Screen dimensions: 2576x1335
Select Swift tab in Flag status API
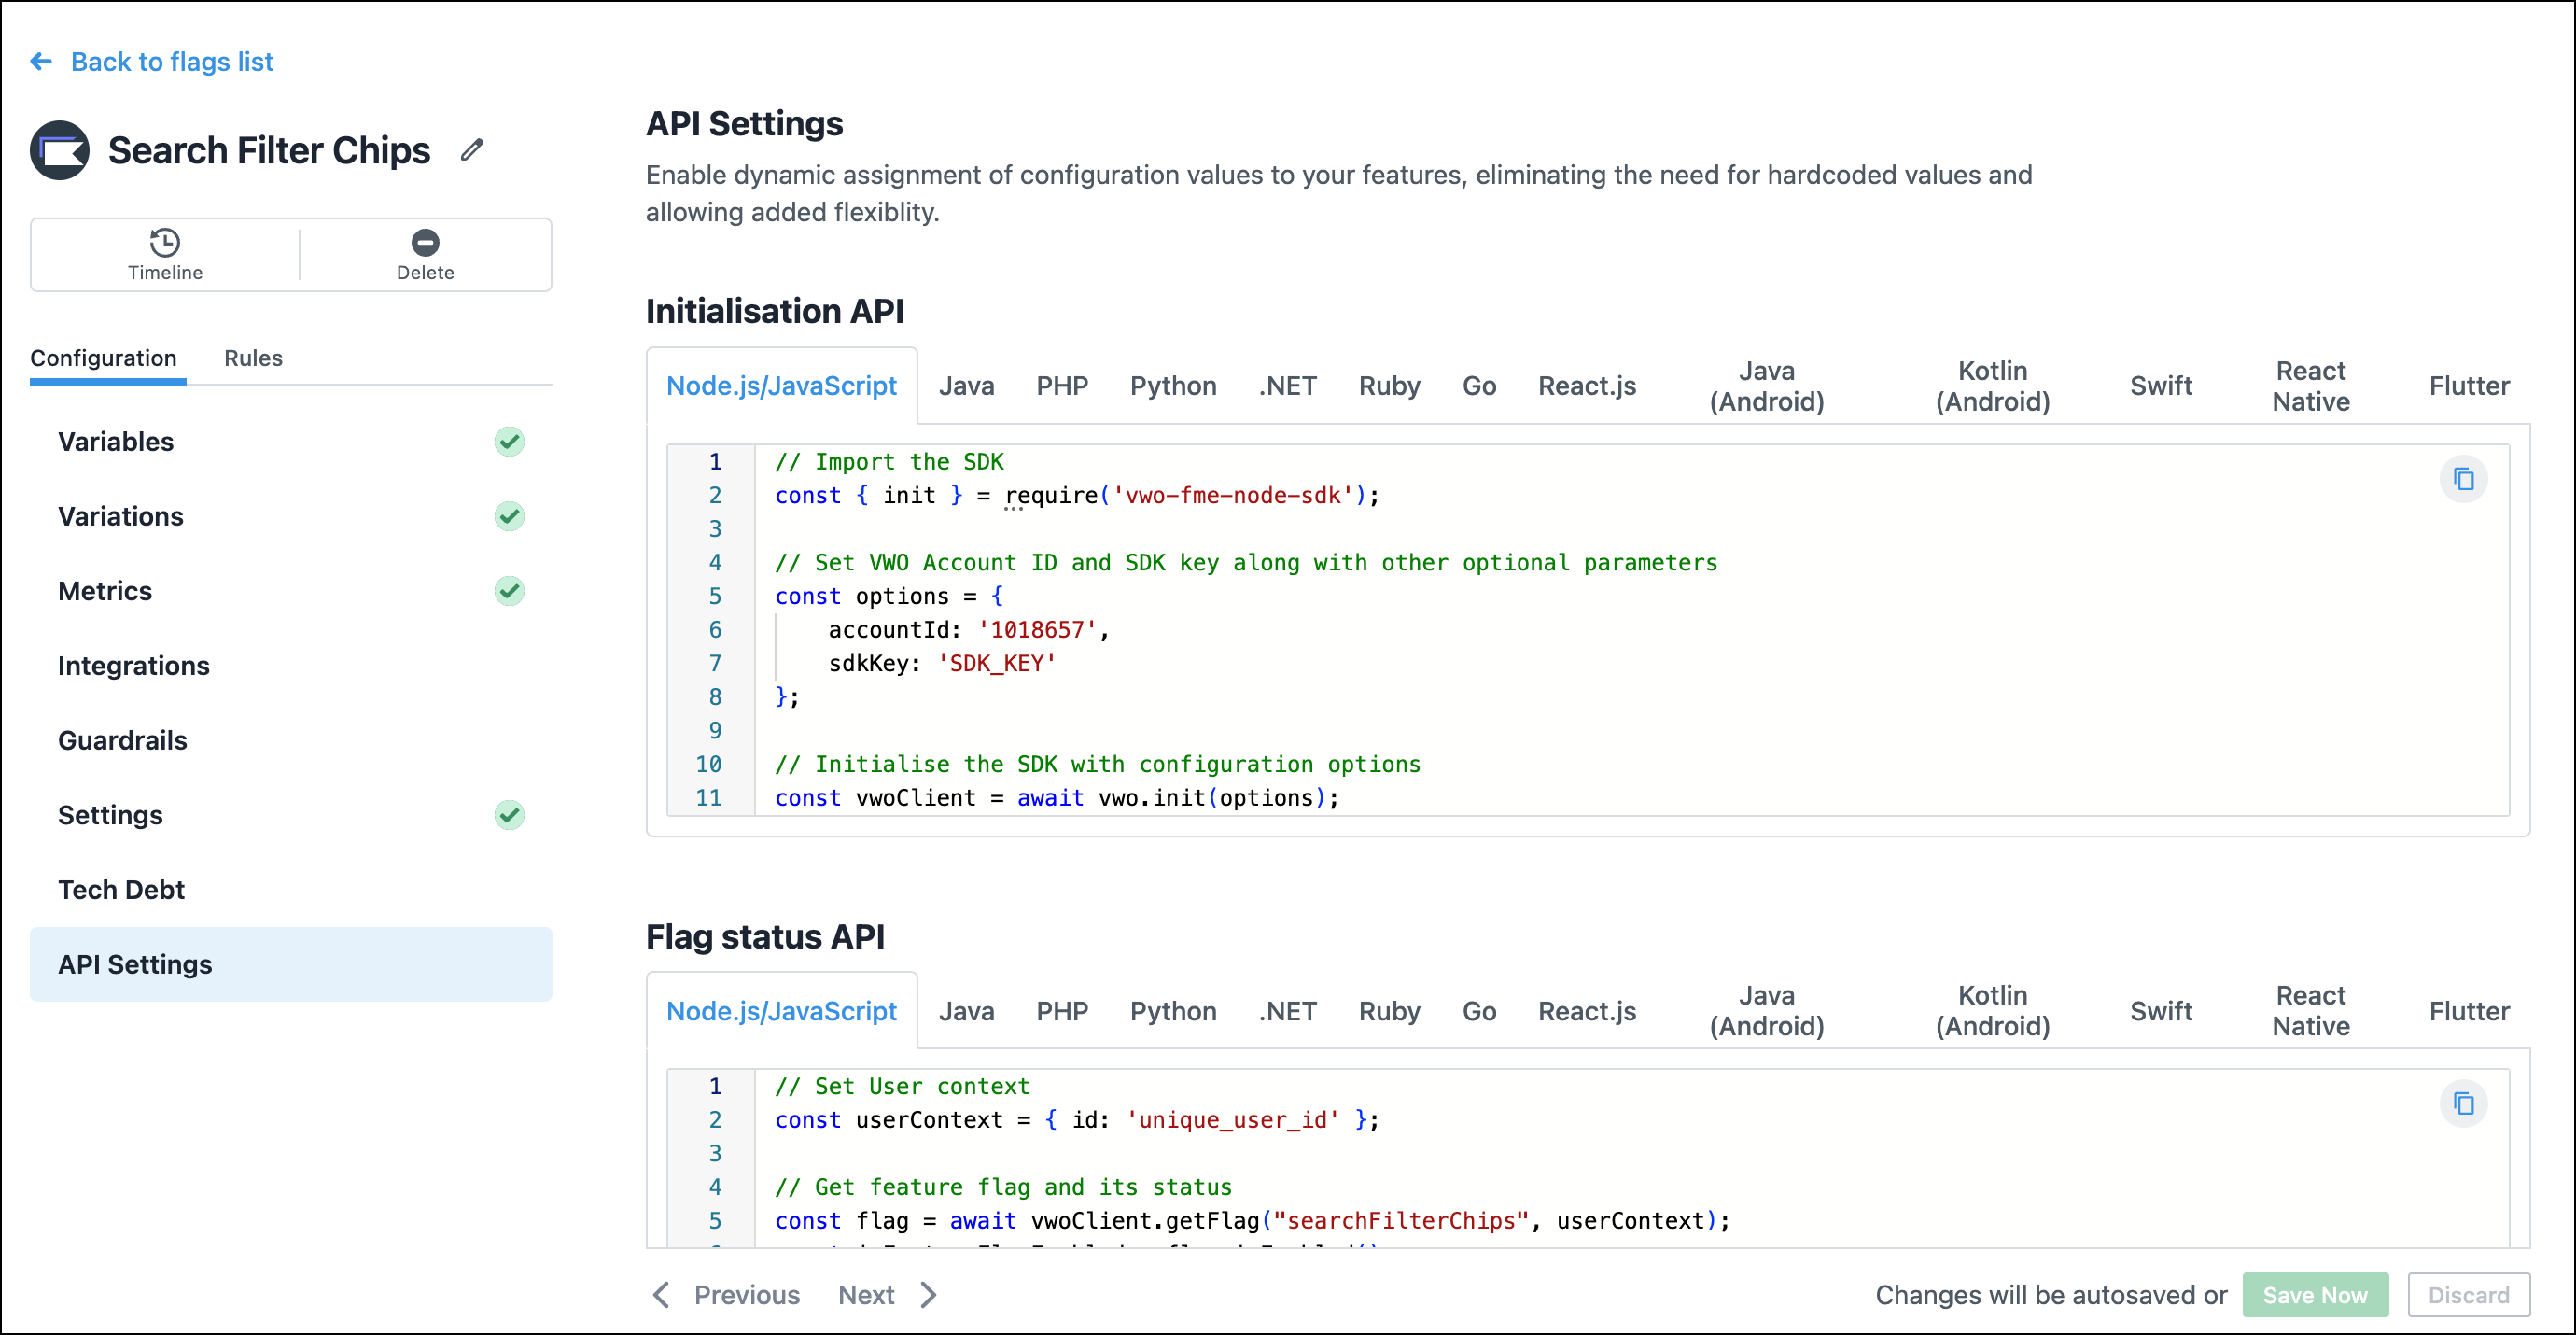pyautogui.click(x=2160, y=1011)
